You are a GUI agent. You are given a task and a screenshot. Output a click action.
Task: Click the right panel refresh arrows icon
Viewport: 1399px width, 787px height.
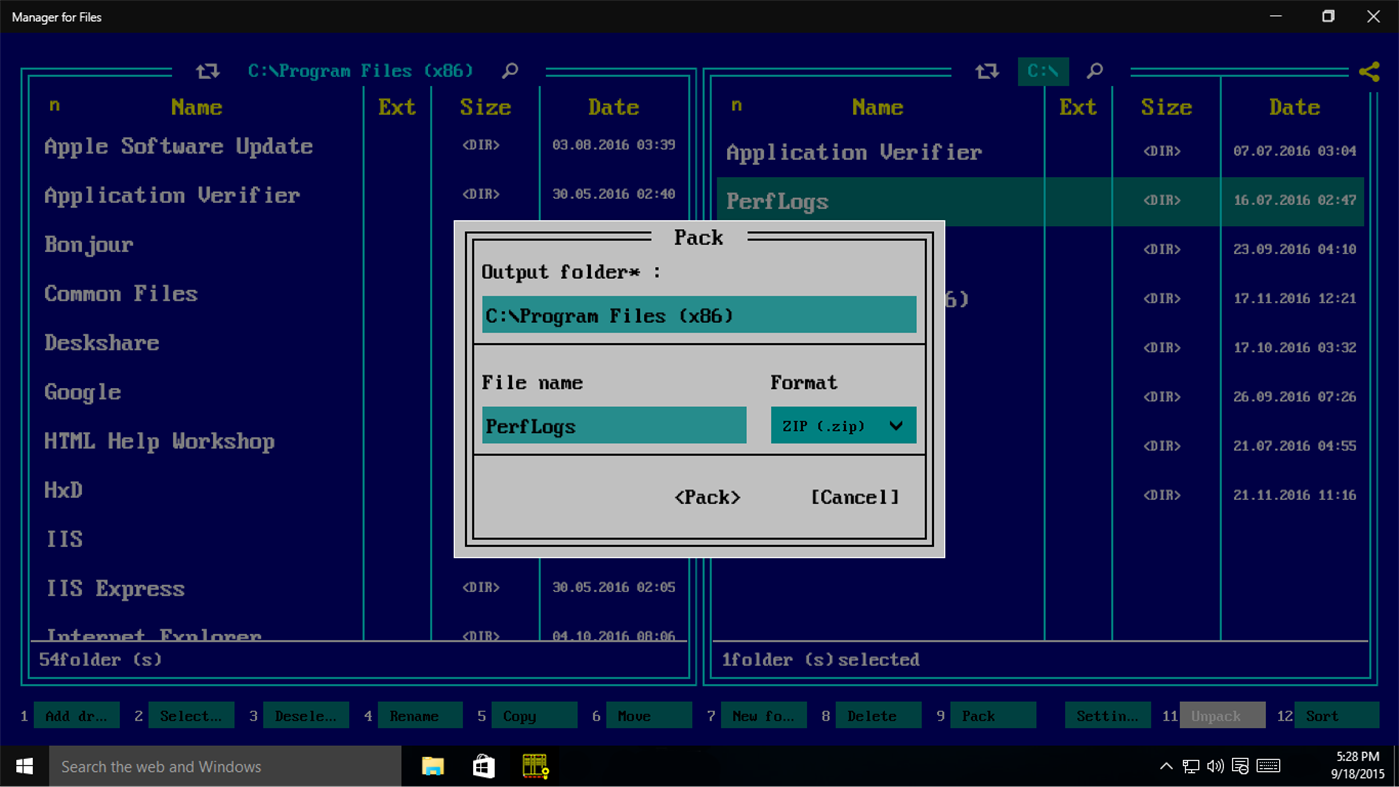[x=987, y=71]
